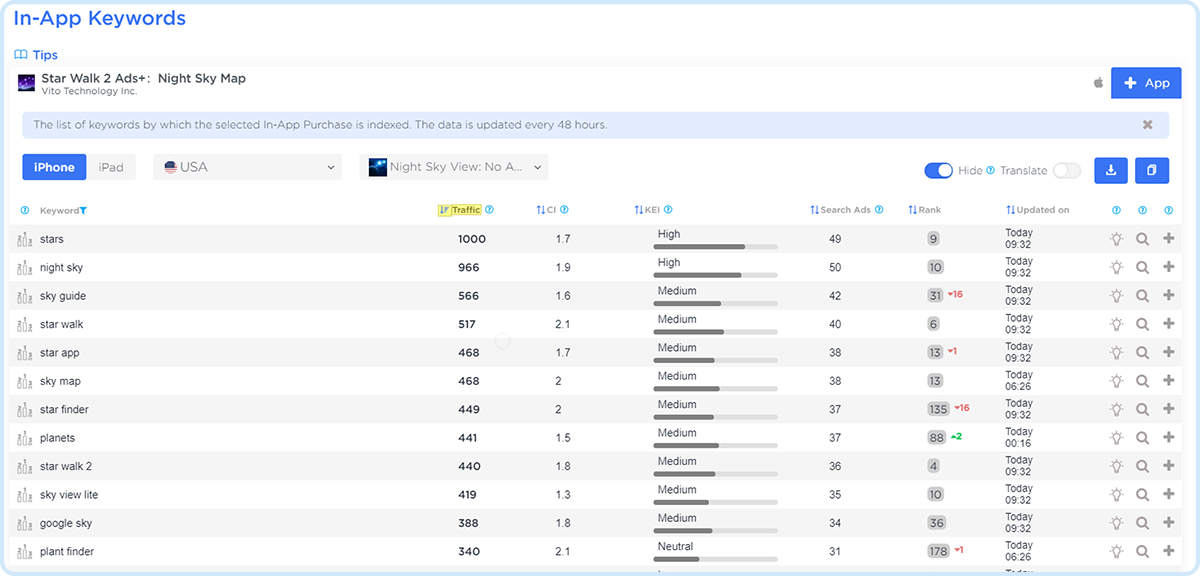Click the magnifier icon for night sky

click(1143, 268)
